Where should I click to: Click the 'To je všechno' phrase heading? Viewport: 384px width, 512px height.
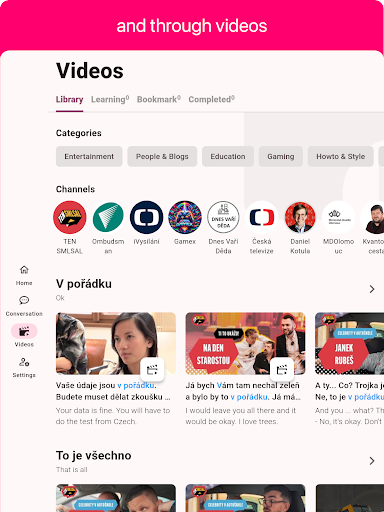94,456
